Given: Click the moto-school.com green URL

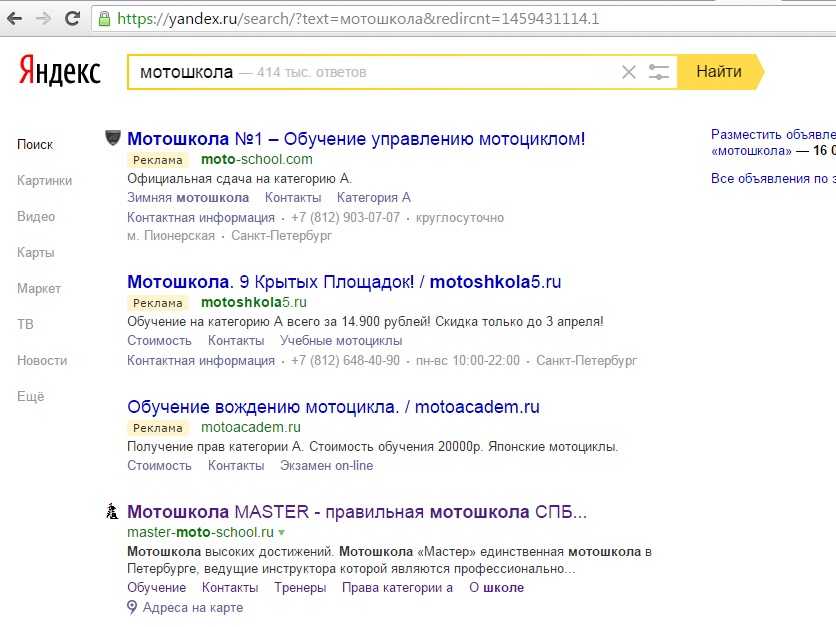Looking at the screenshot, I should click(x=257, y=159).
